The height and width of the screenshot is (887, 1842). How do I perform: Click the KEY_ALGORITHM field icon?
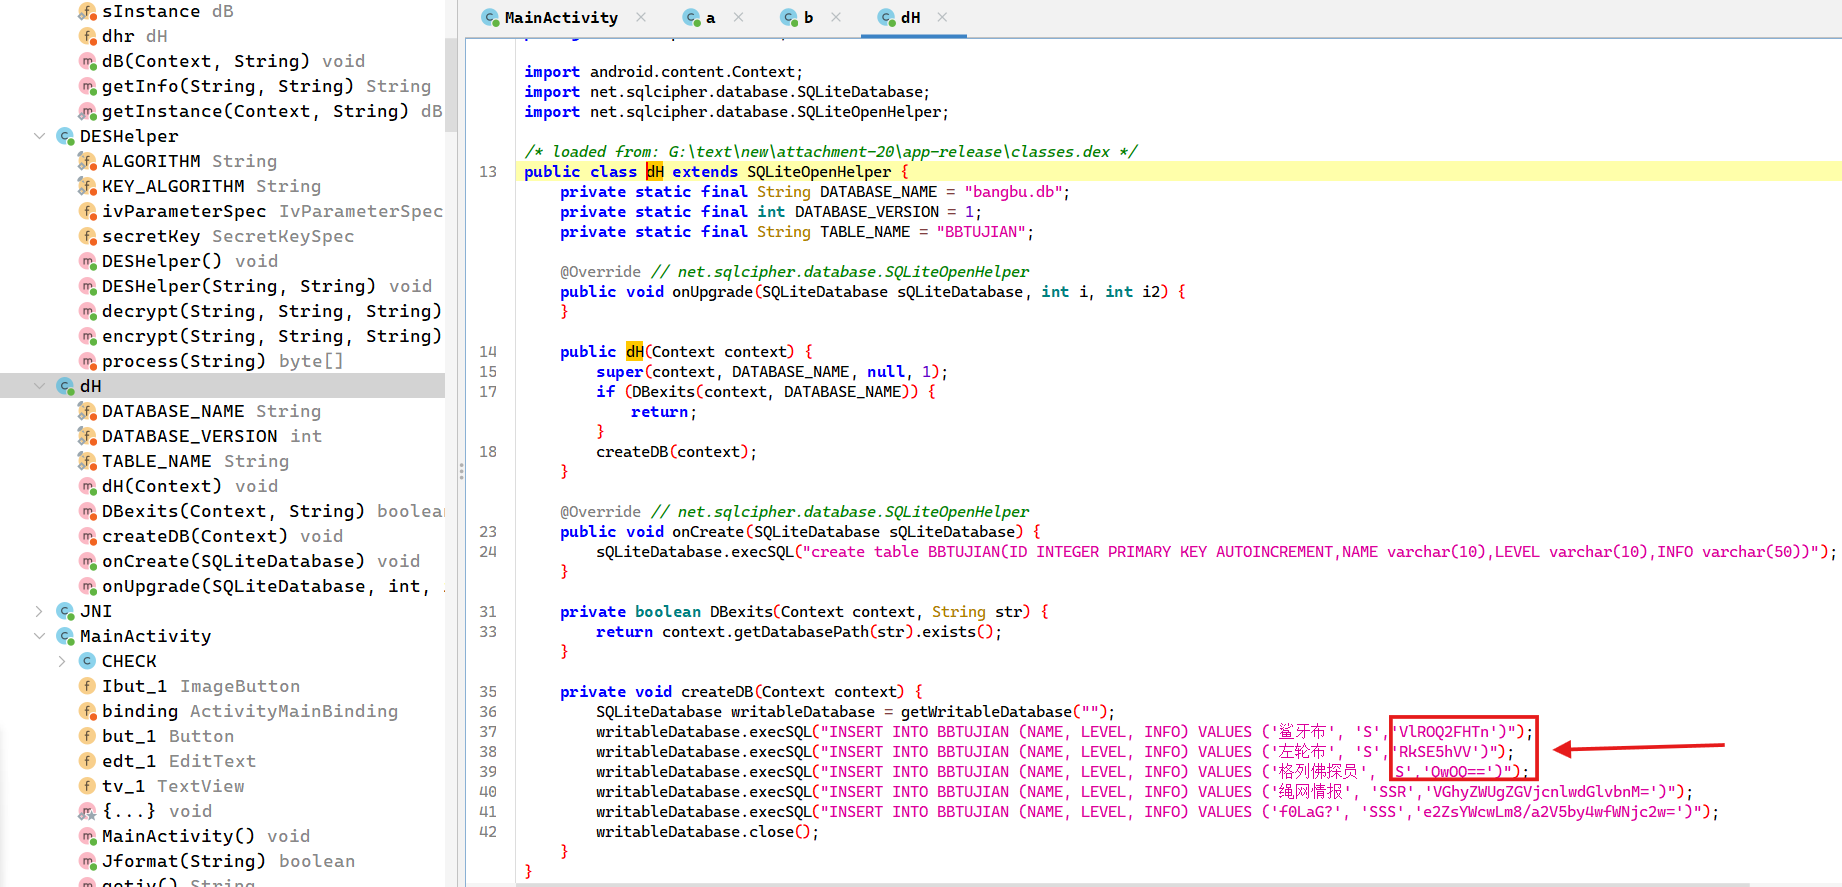click(87, 186)
